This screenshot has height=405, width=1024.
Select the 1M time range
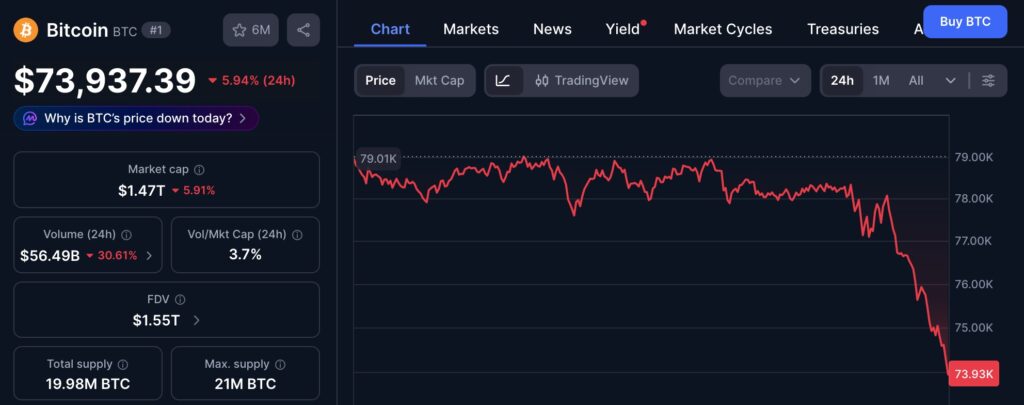click(x=881, y=80)
